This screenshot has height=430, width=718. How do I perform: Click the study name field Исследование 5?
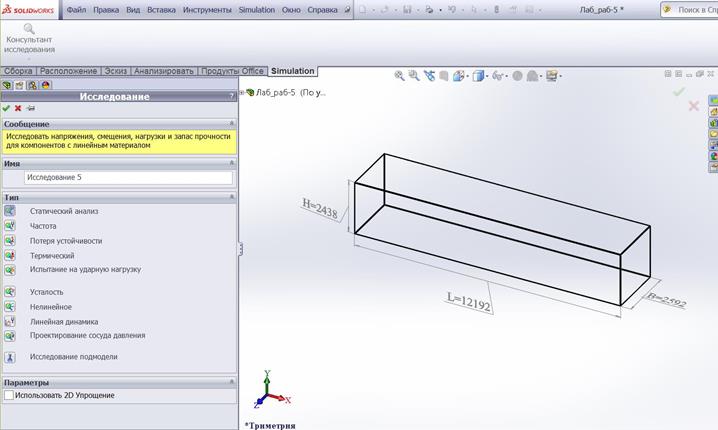[126, 178]
